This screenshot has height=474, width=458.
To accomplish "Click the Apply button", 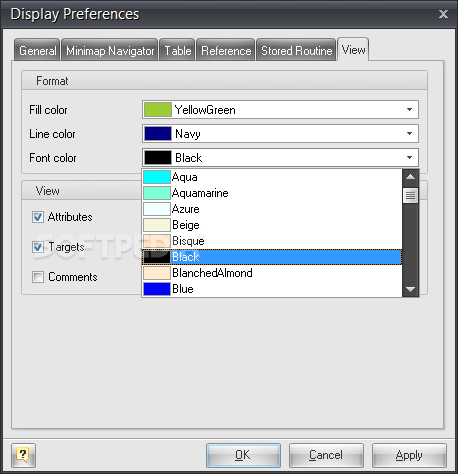I will coord(409,455).
